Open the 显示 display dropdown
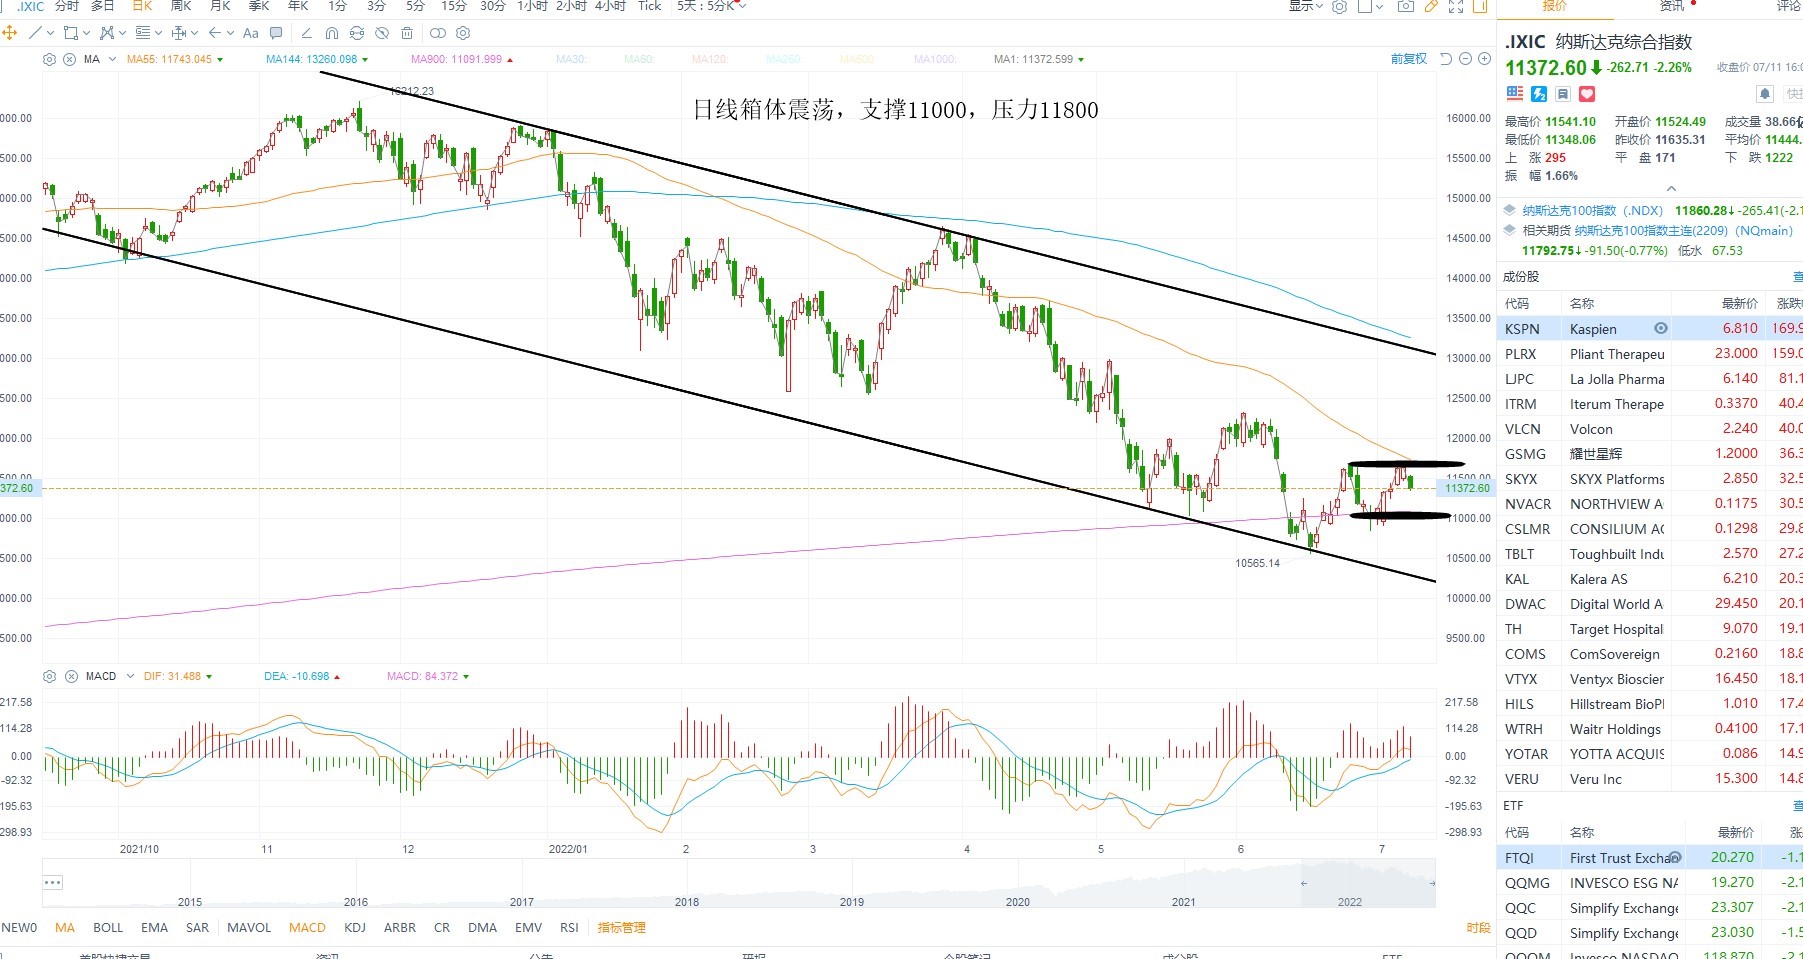 point(1305,6)
